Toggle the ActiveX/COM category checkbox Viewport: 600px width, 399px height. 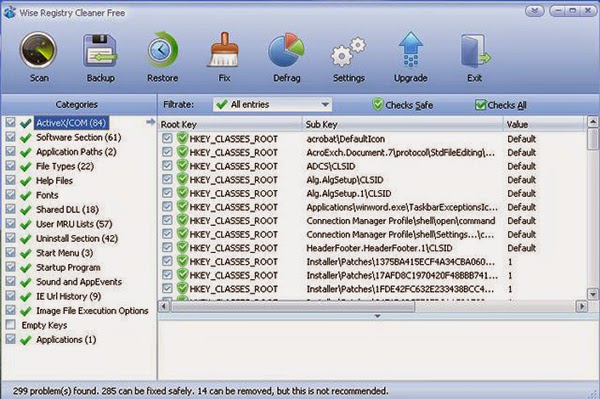tap(11, 122)
